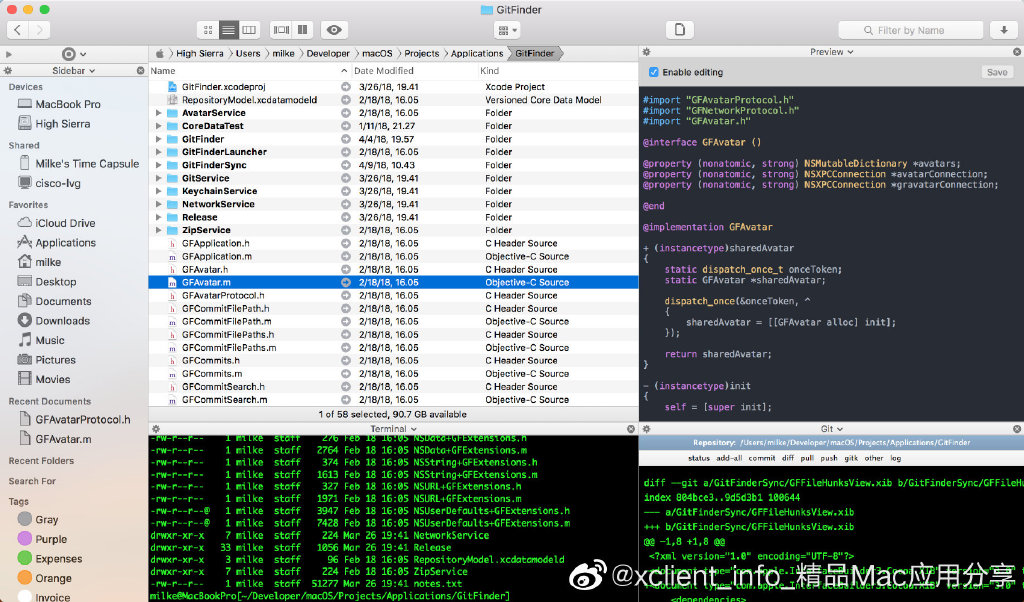This screenshot has height=602, width=1024.
Task: Open Downloads in sidebar Favorites
Action: tap(63, 321)
